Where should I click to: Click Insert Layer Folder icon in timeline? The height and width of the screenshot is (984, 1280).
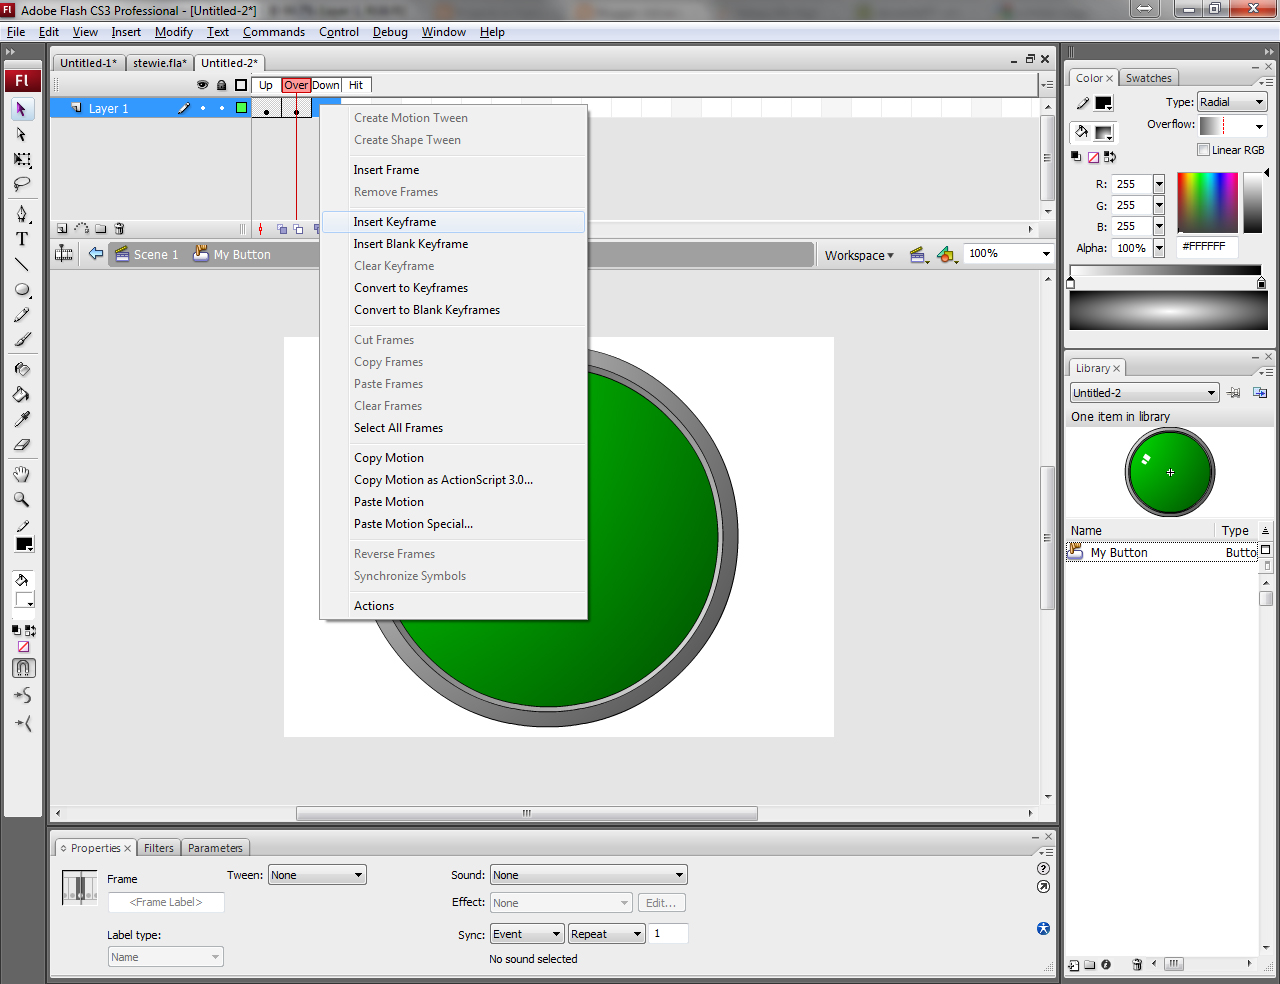coord(100,229)
